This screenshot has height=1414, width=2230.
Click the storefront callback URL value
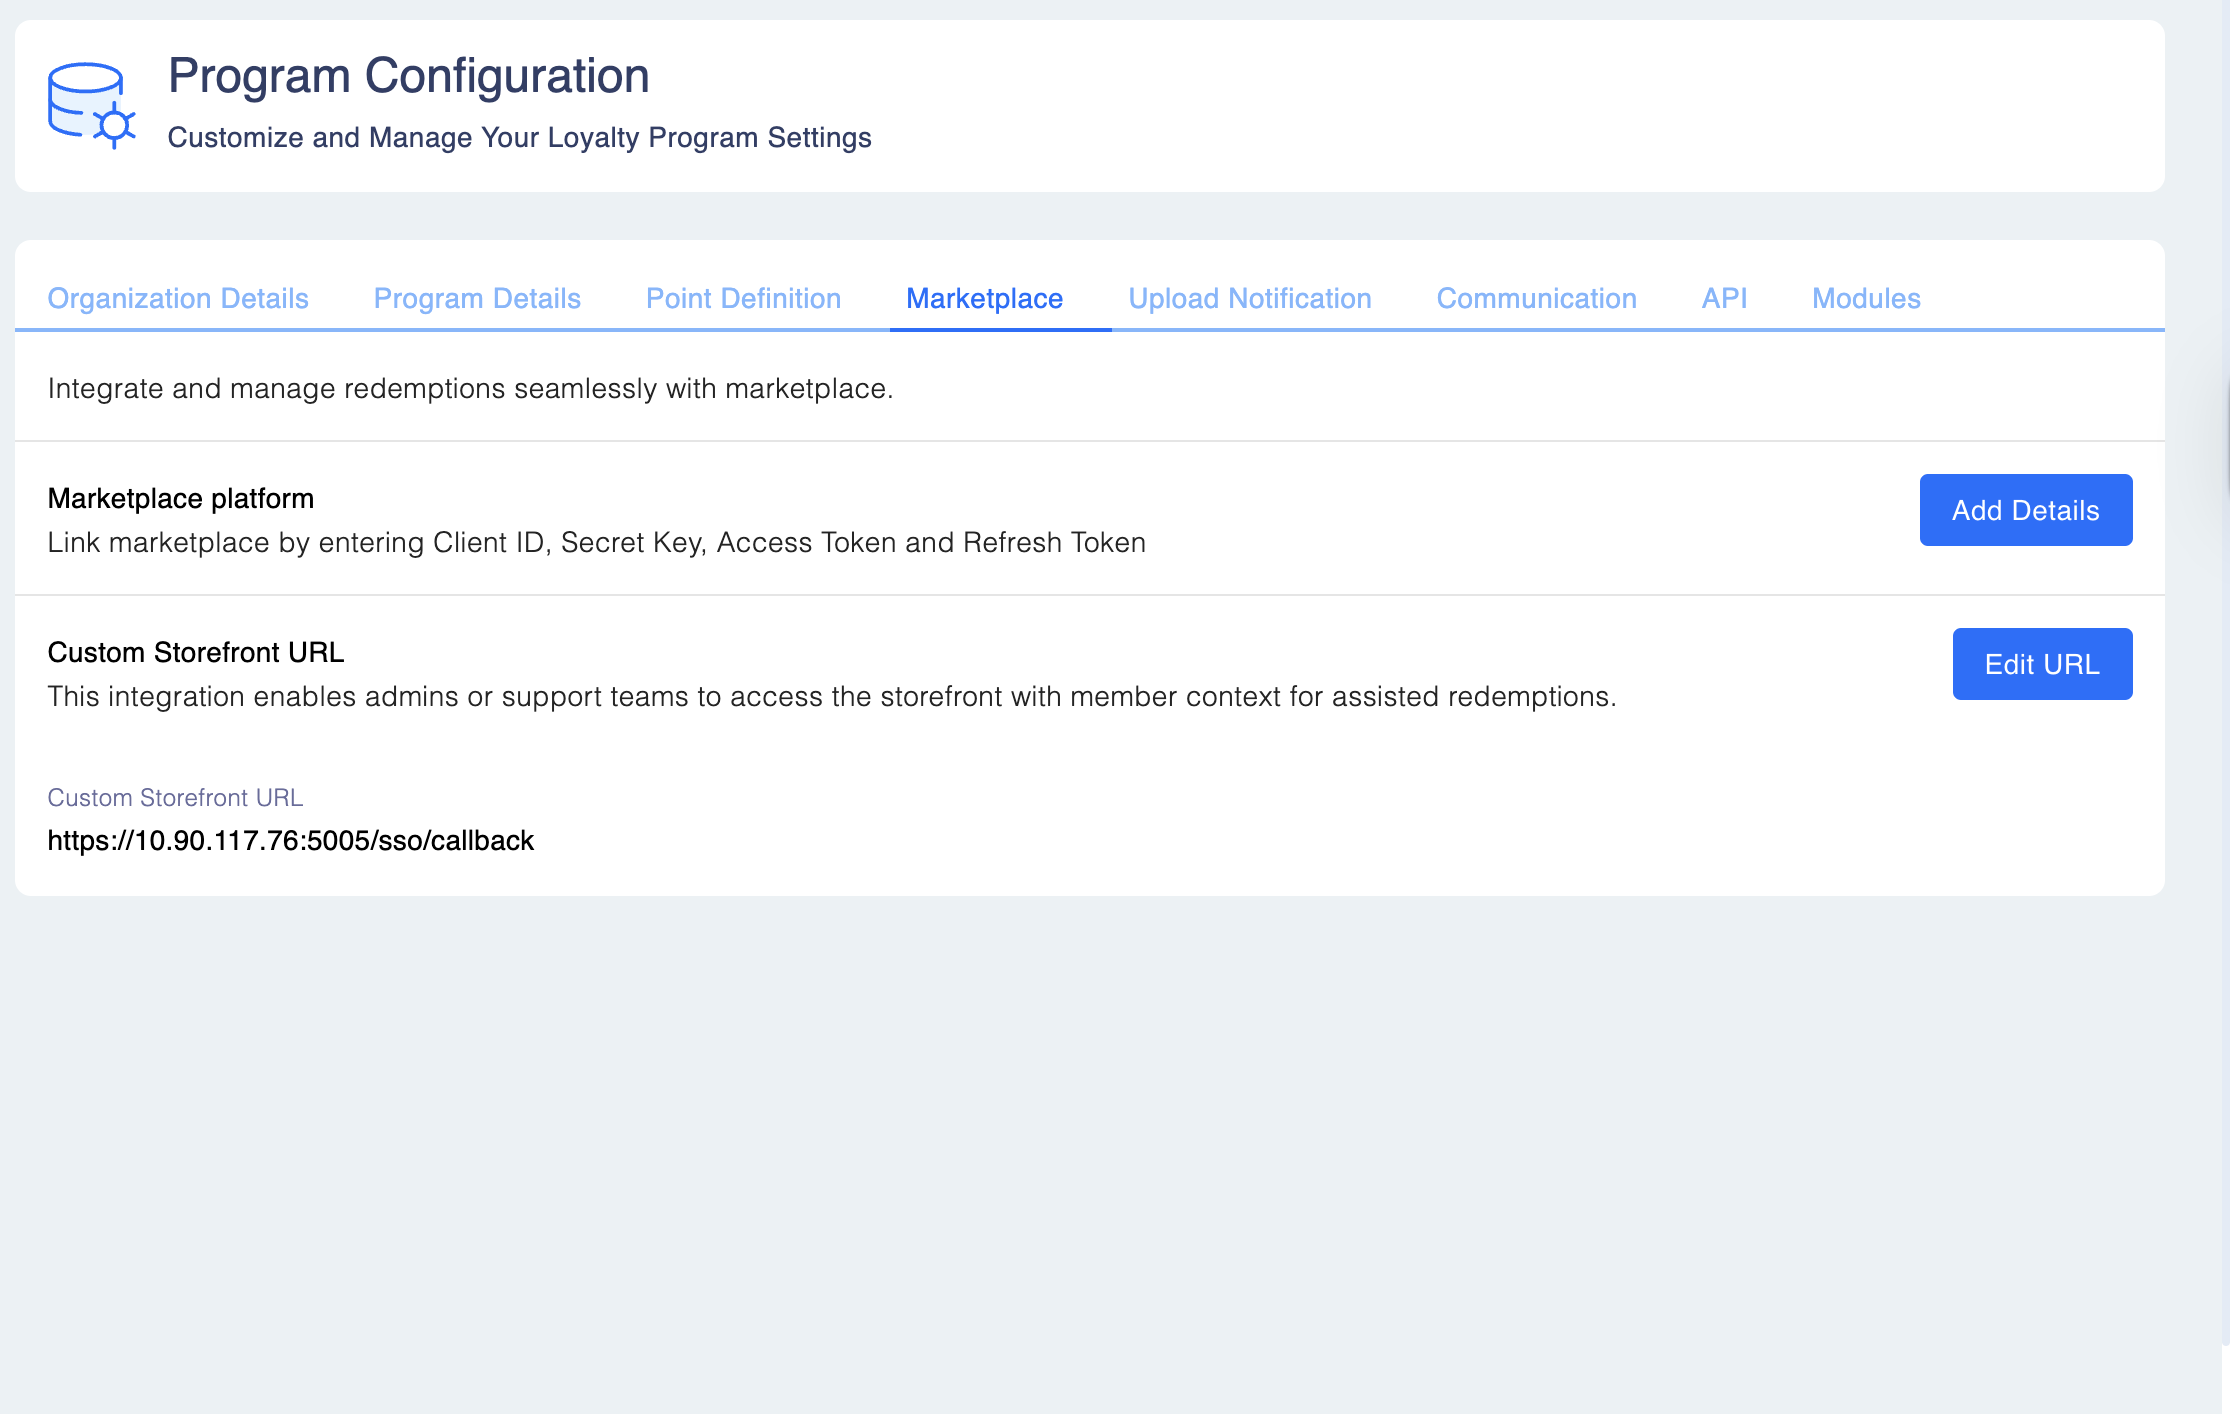coord(291,840)
